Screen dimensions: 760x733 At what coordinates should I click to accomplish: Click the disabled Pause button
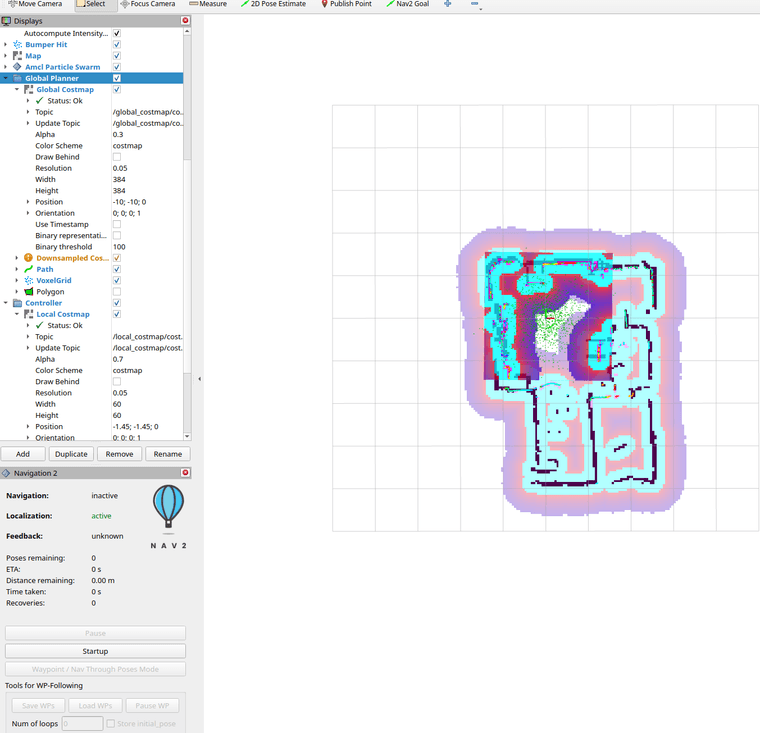[x=95, y=633]
